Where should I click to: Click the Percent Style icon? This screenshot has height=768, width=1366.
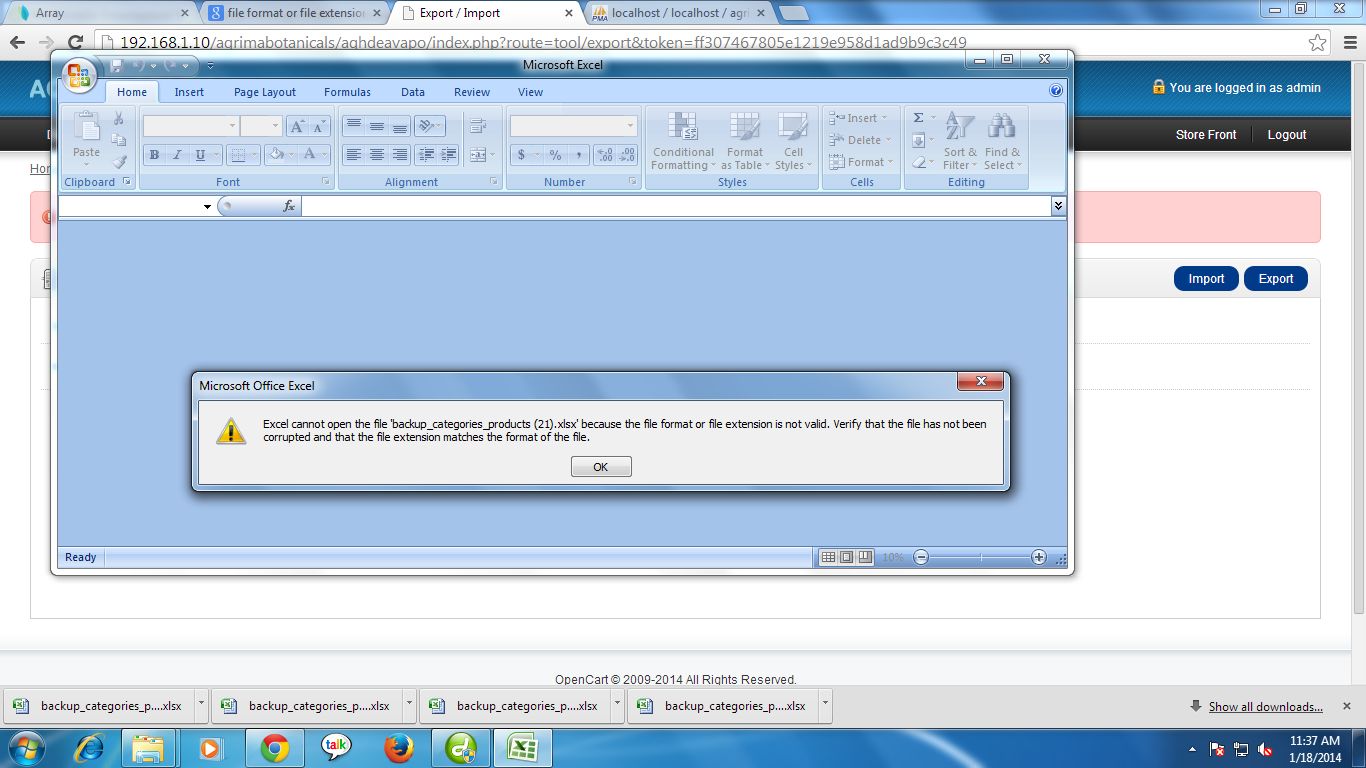tap(555, 155)
